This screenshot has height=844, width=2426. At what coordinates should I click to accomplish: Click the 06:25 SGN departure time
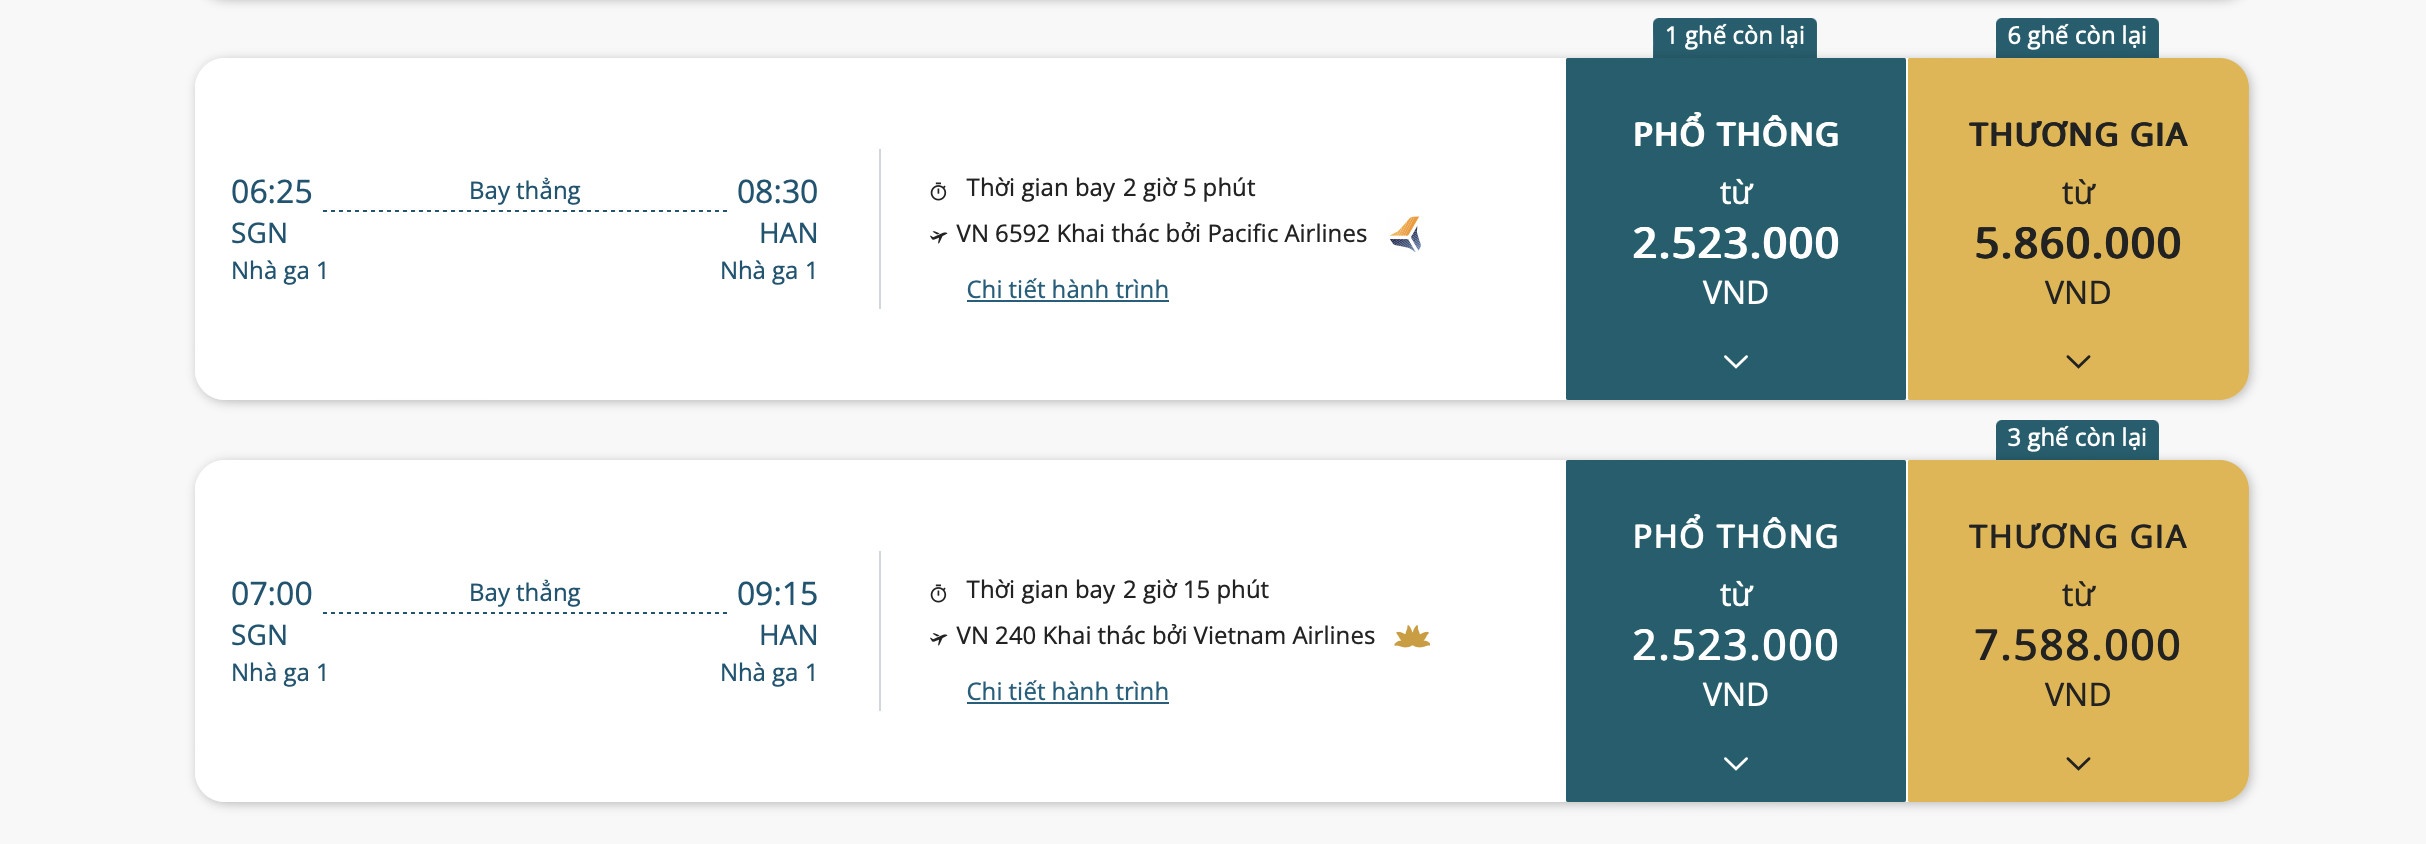tap(271, 191)
